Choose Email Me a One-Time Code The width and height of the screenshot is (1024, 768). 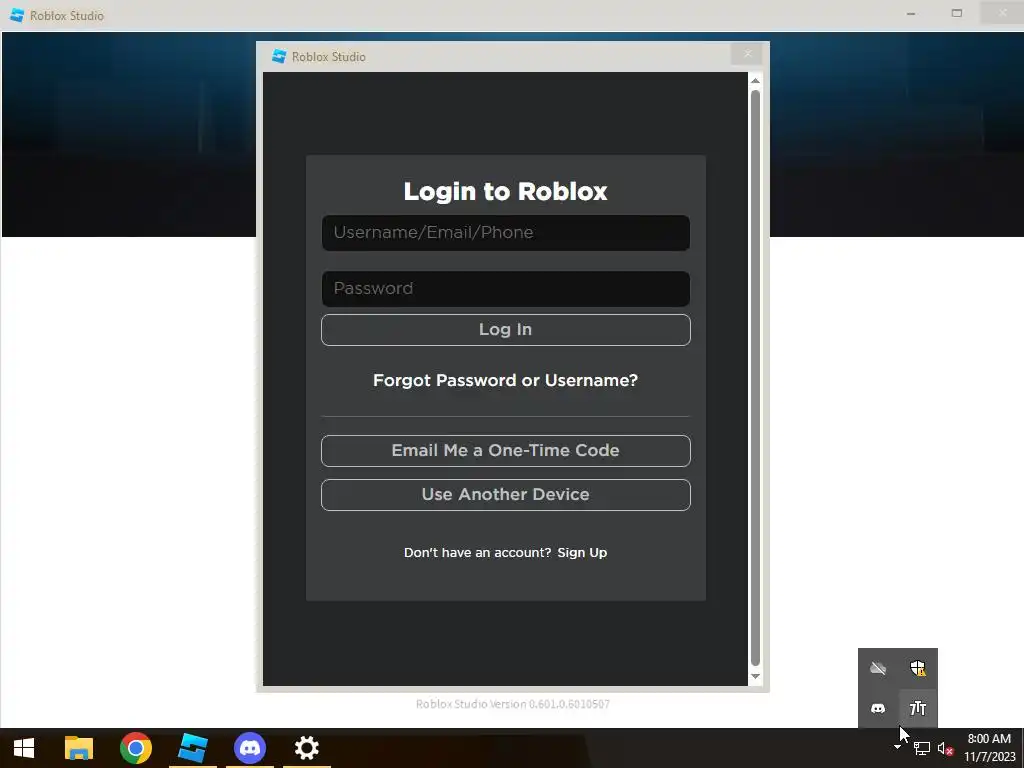[505, 451]
